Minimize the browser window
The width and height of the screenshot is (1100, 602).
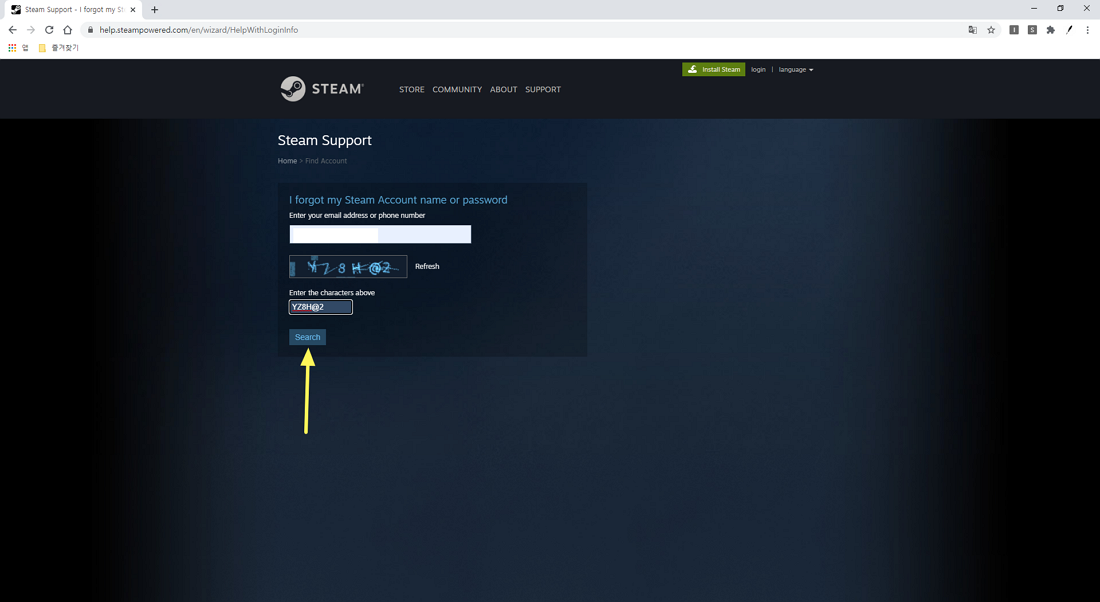point(1033,8)
